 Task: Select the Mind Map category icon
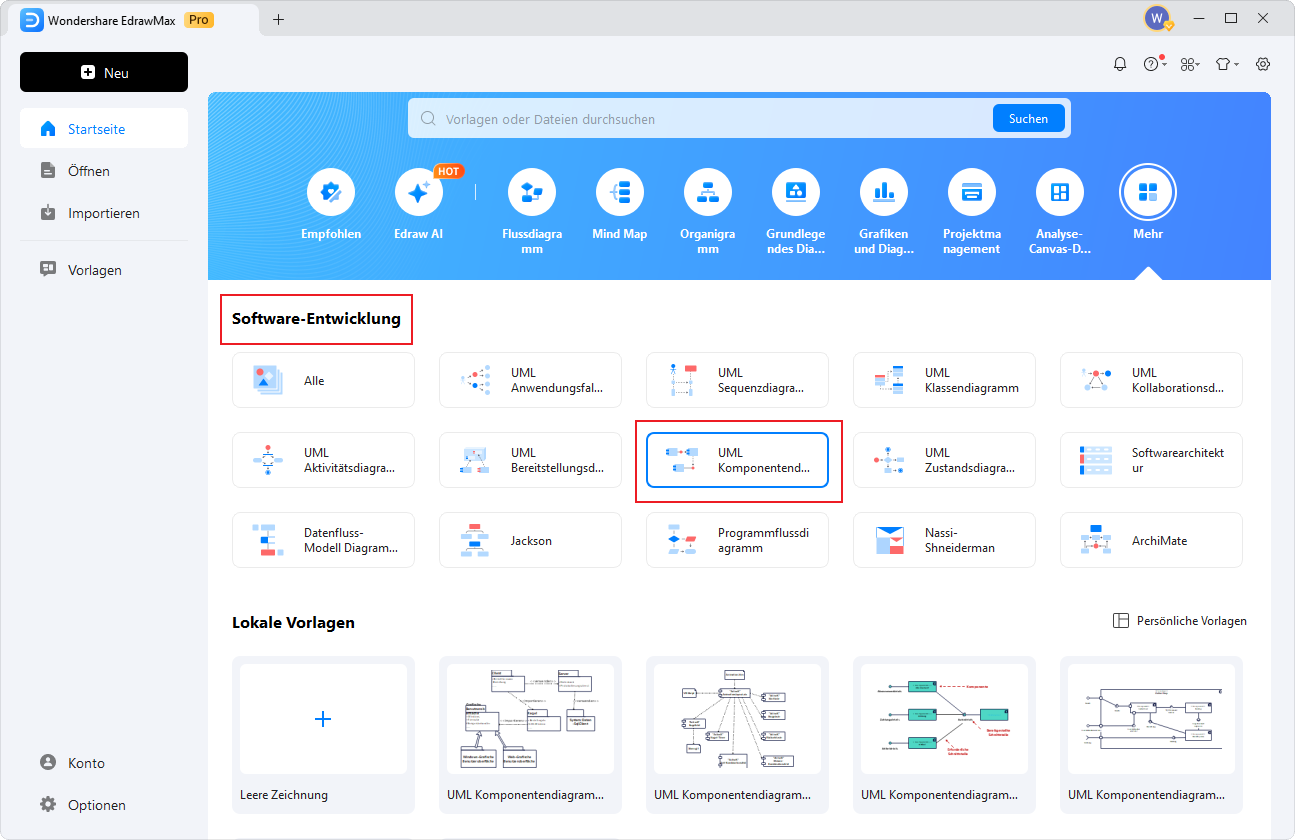[x=619, y=193]
